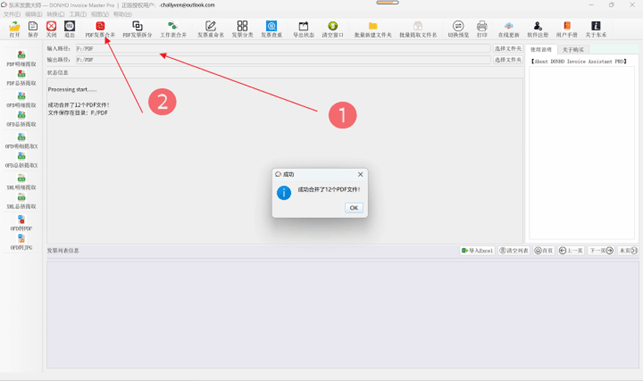Click the 批量提取文件名 icon
The width and height of the screenshot is (643, 381).
[x=418, y=26]
